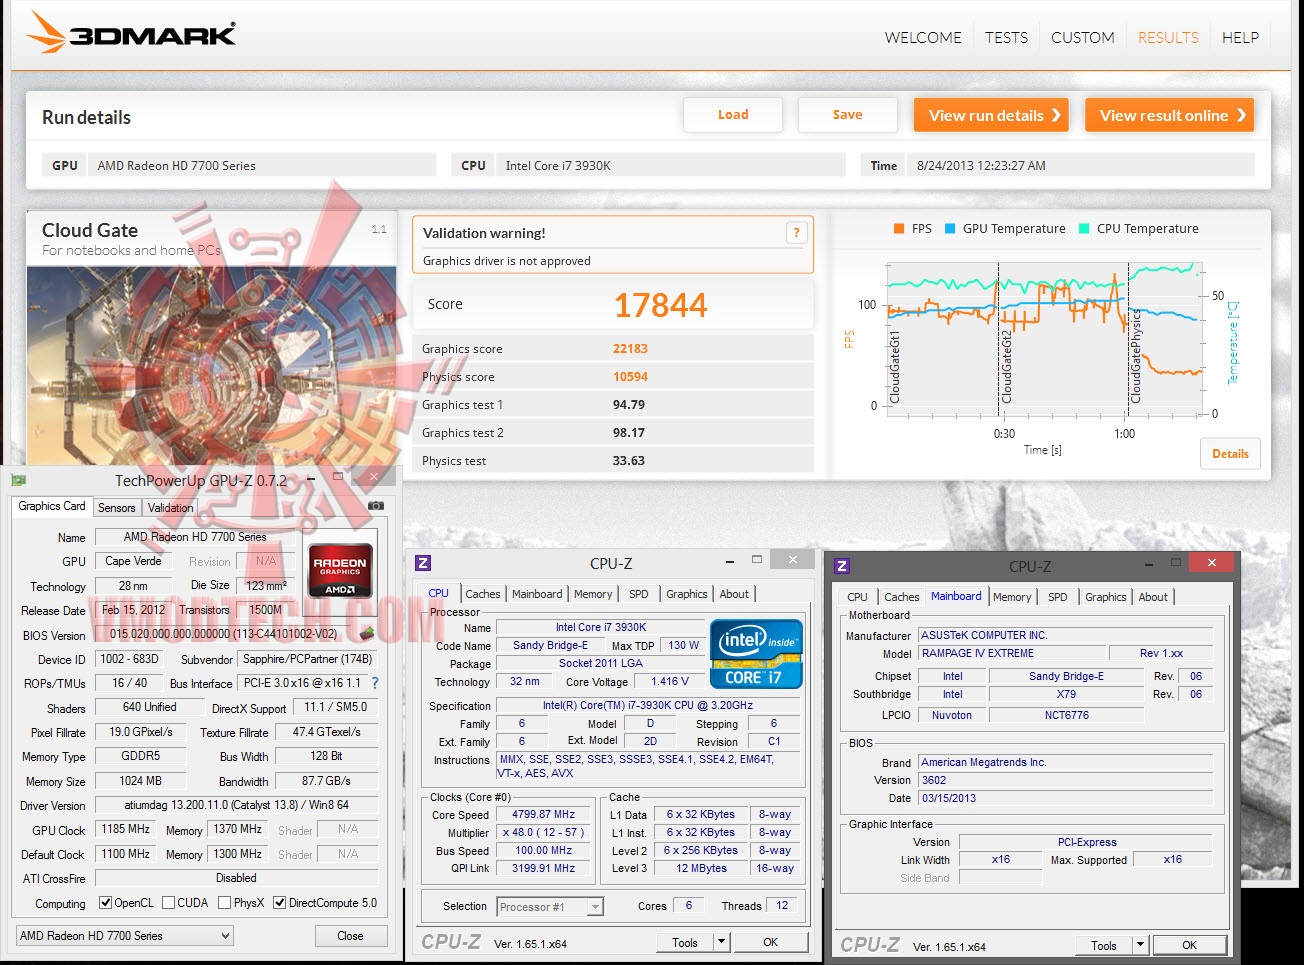Click the orange FPS legend swatch
The image size is (1304, 965).
(x=899, y=229)
